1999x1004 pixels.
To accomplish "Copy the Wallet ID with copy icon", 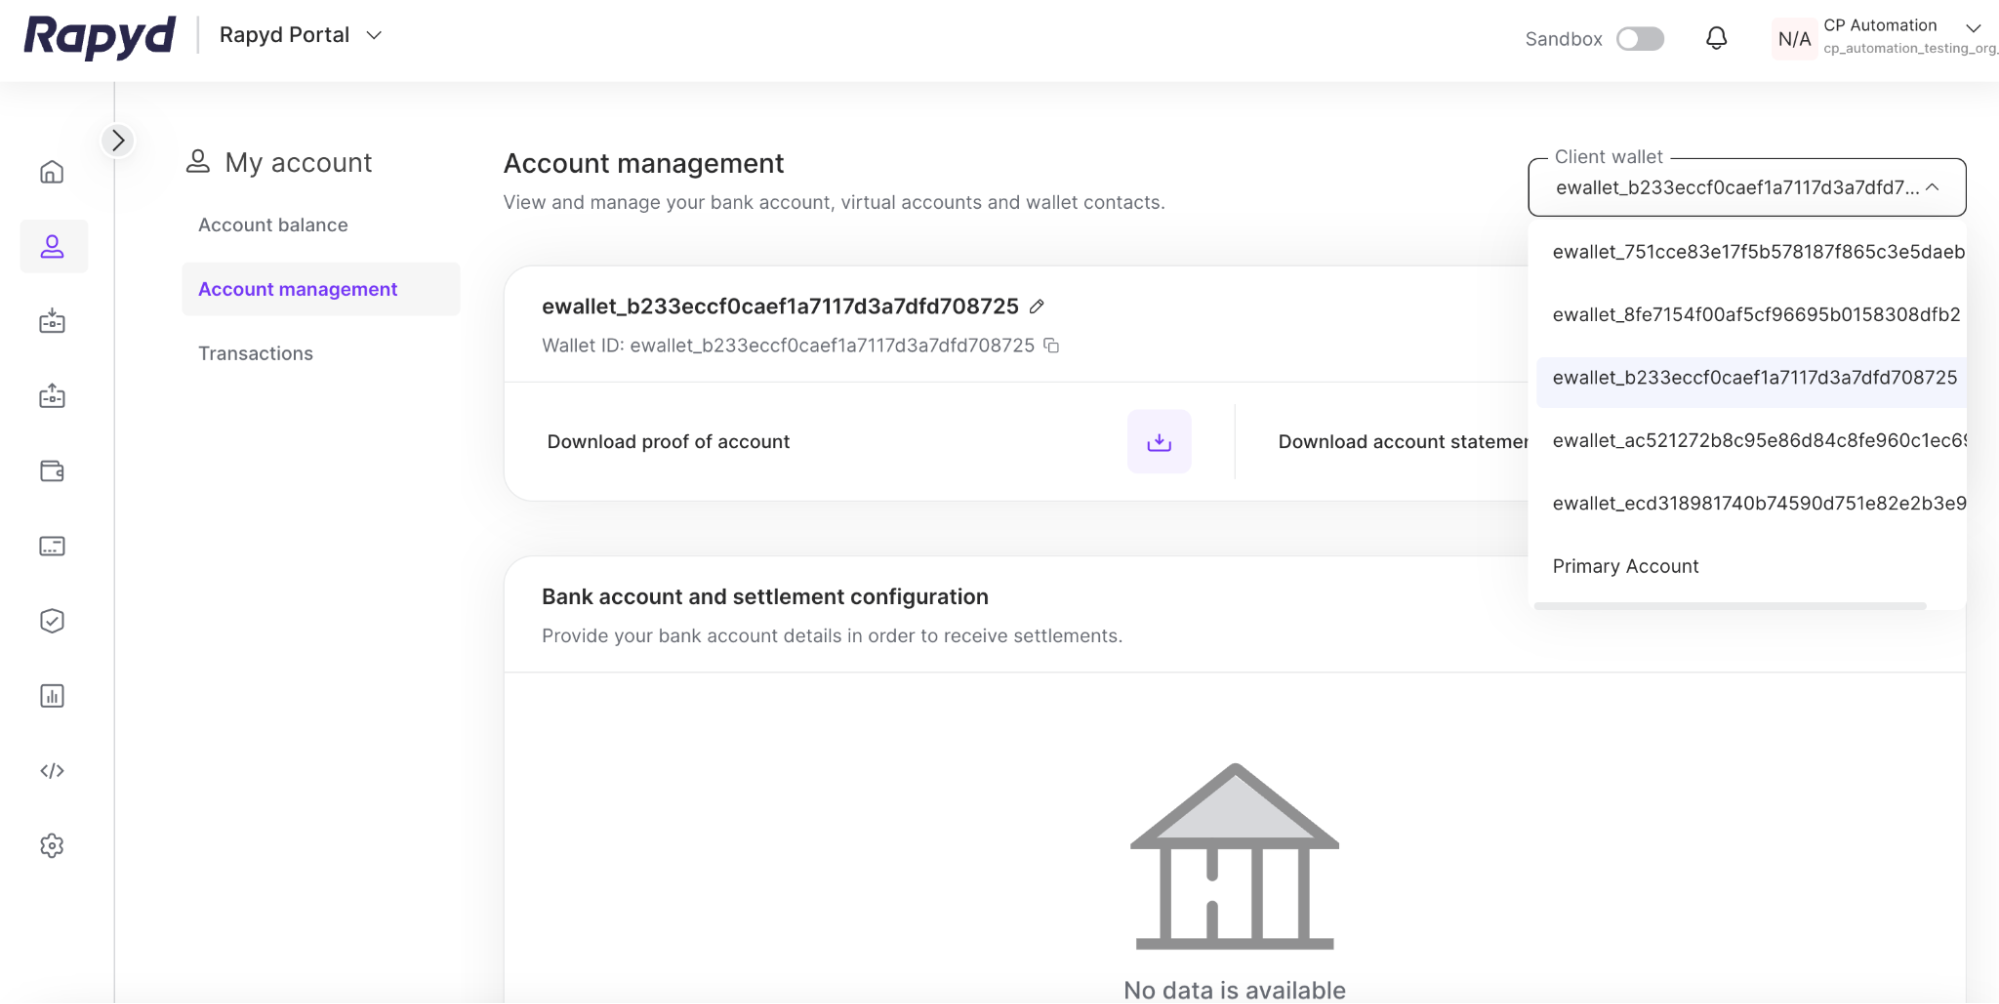I will 1051,346.
